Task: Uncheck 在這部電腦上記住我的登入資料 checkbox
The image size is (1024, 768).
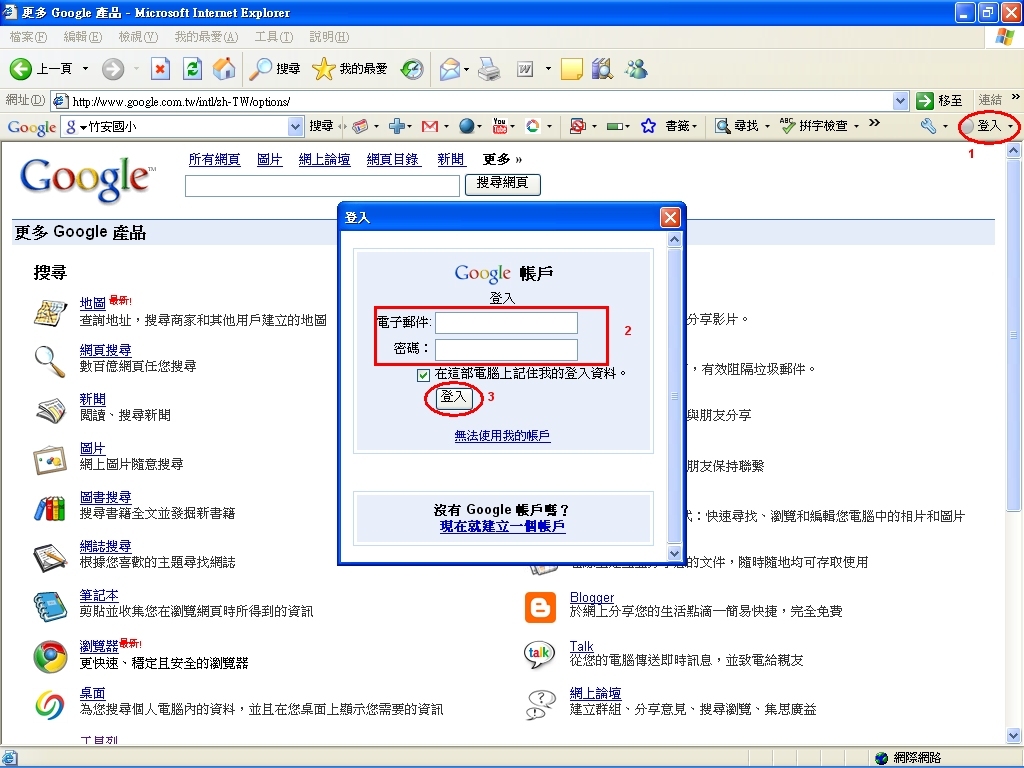Action: point(423,375)
